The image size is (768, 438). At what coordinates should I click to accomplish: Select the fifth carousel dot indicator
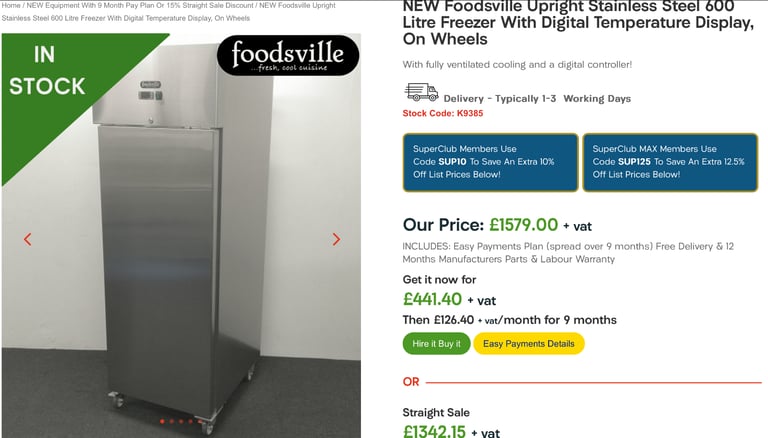pos(200,421)
